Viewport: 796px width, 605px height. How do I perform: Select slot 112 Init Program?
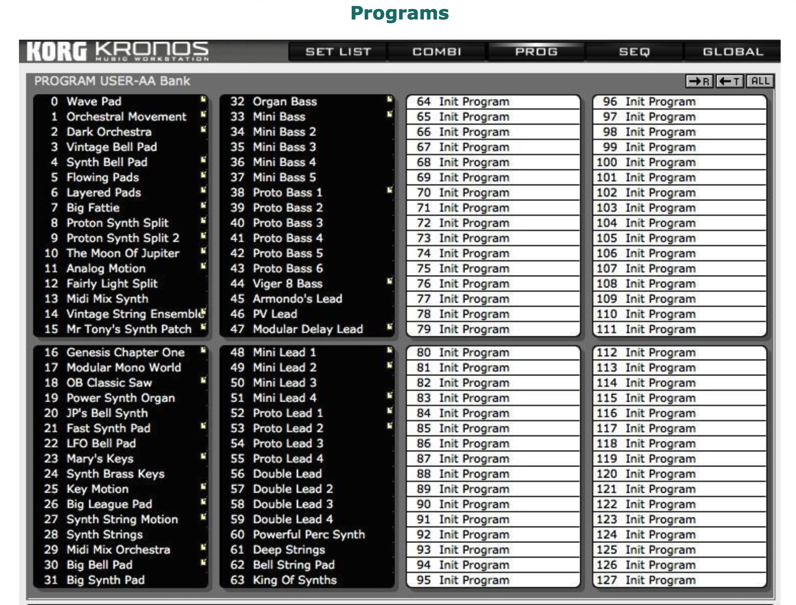click(x=680, y=353)
